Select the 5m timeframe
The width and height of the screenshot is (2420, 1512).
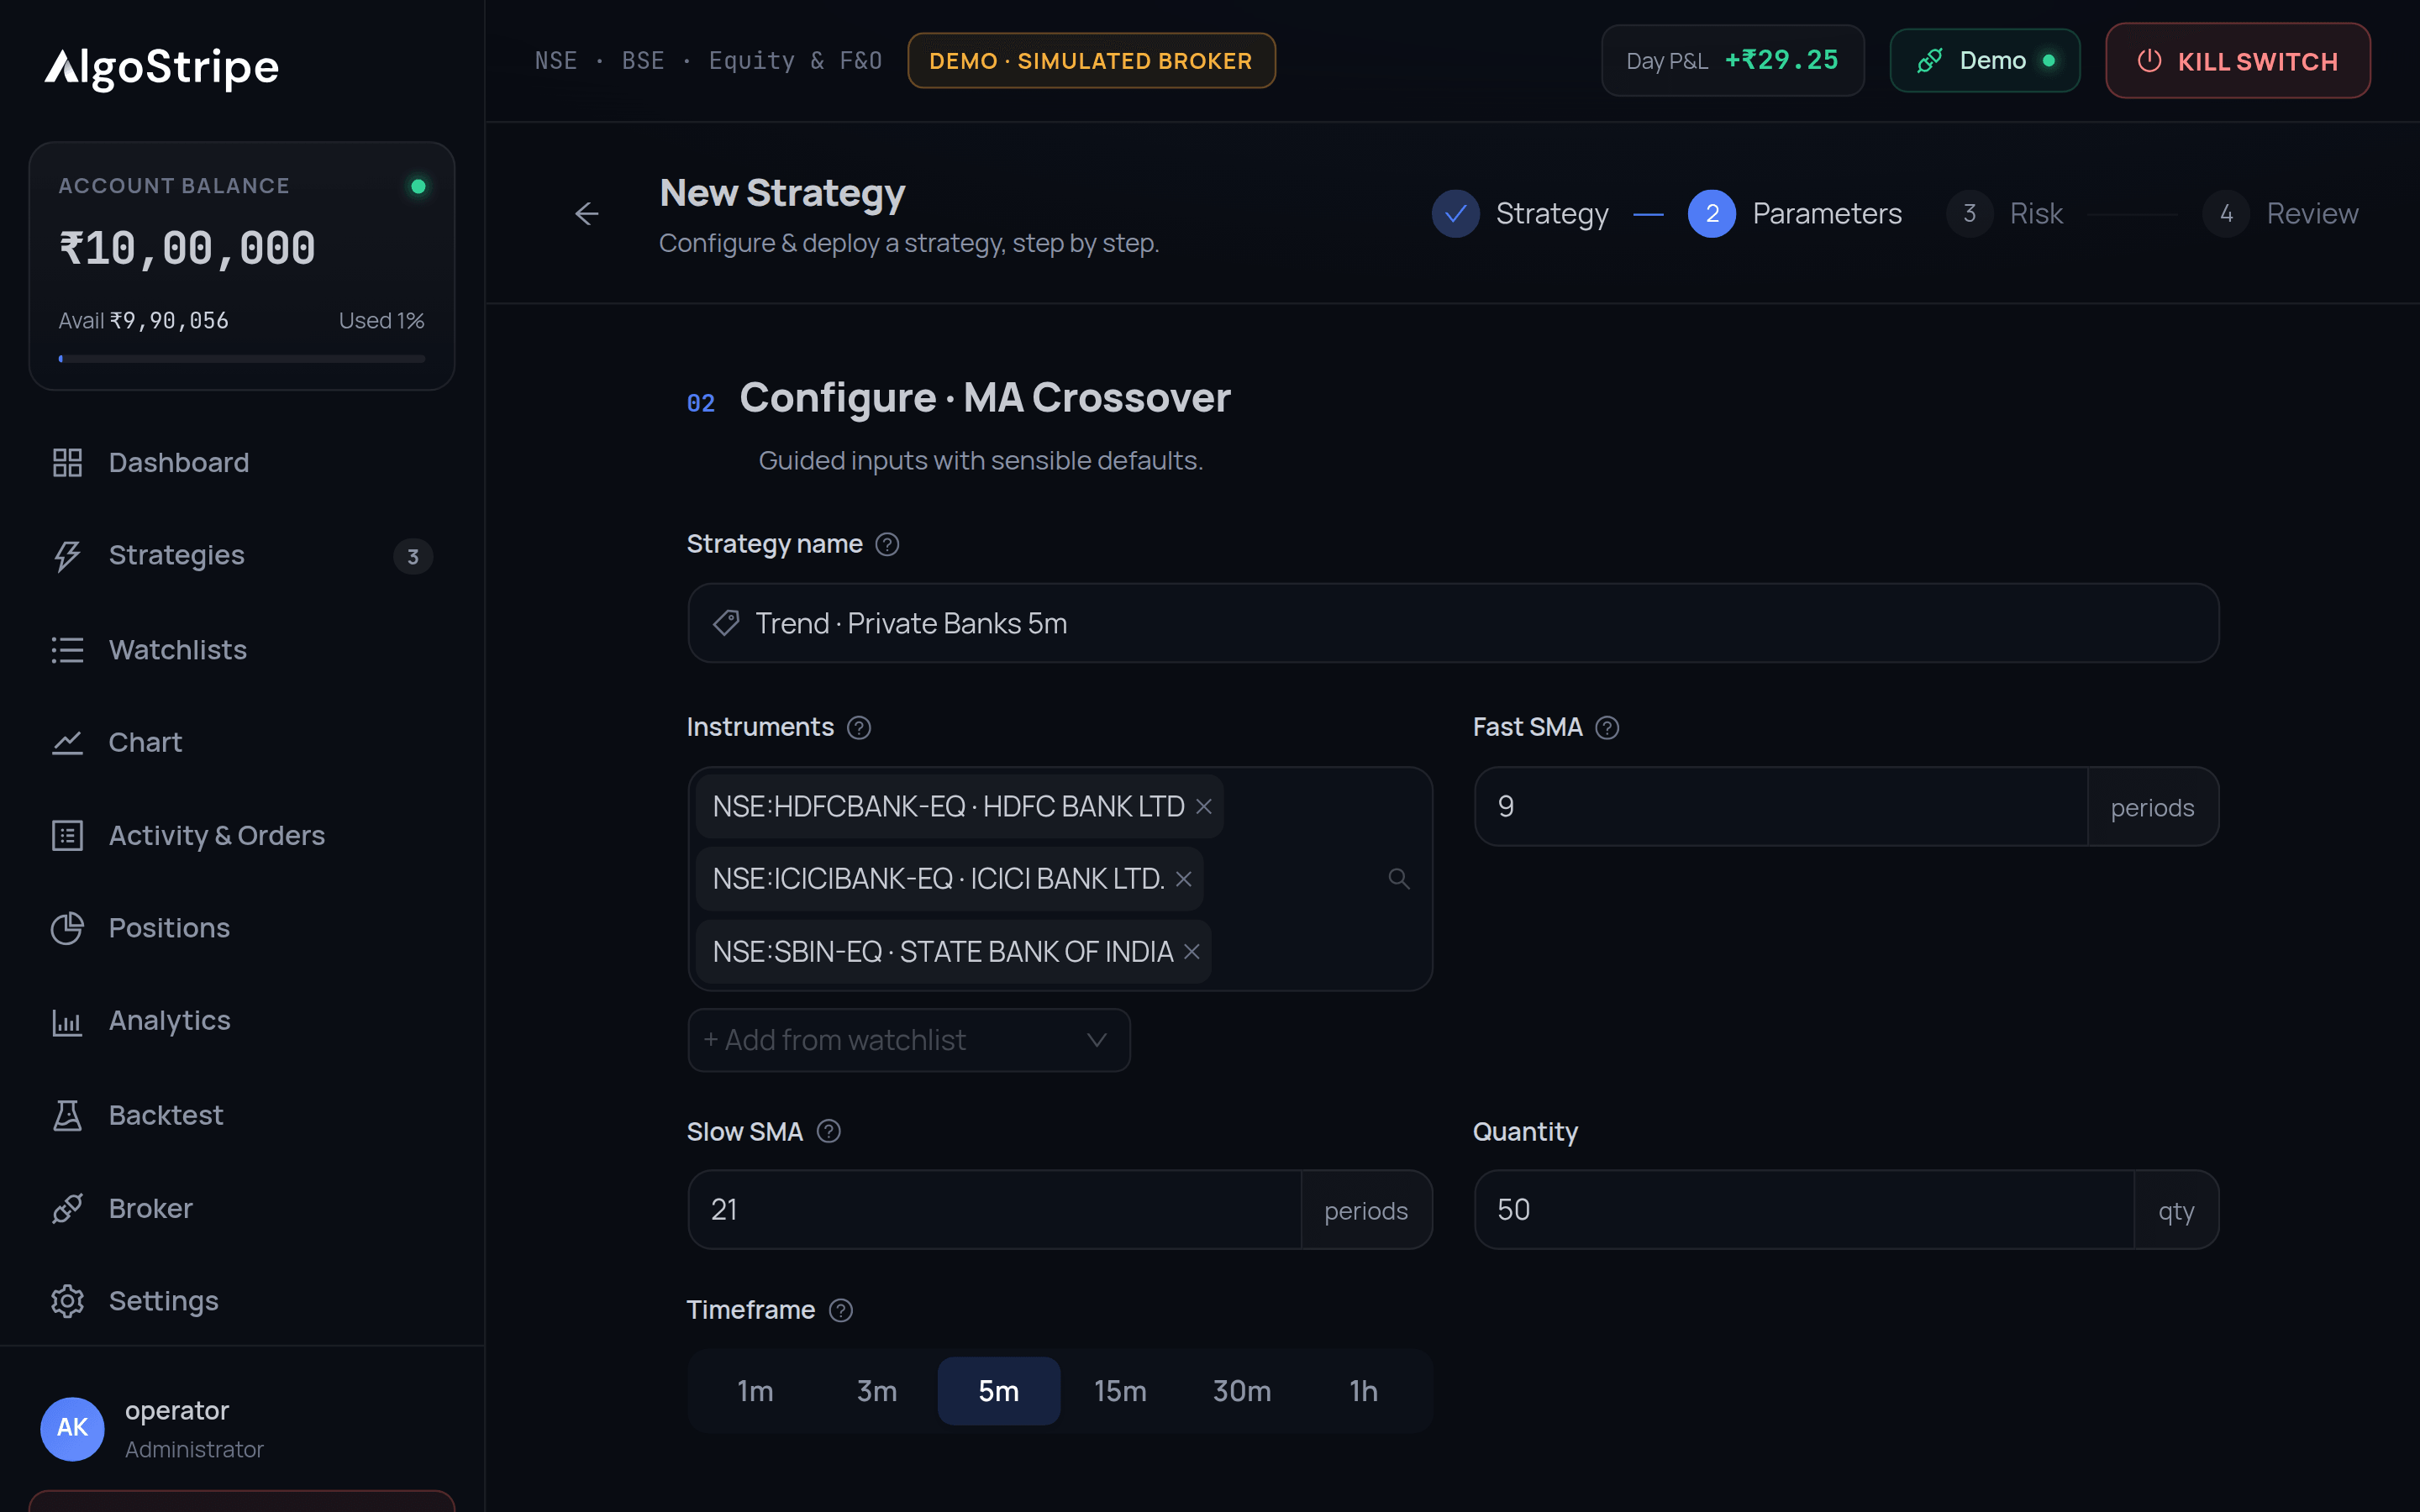pyautogui.click(x=999, y=1391)
